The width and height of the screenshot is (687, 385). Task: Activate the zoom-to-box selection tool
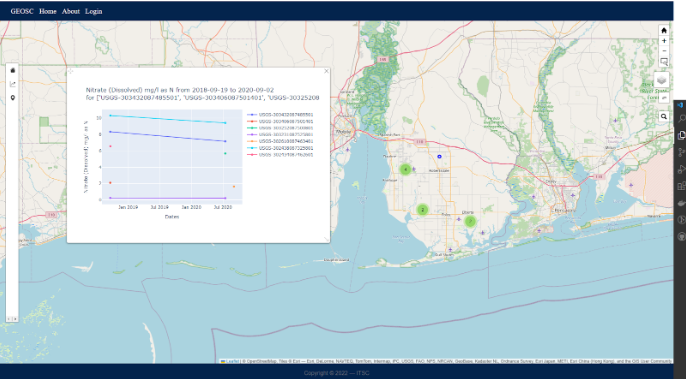pyautogui.click(x=664, y=62)
